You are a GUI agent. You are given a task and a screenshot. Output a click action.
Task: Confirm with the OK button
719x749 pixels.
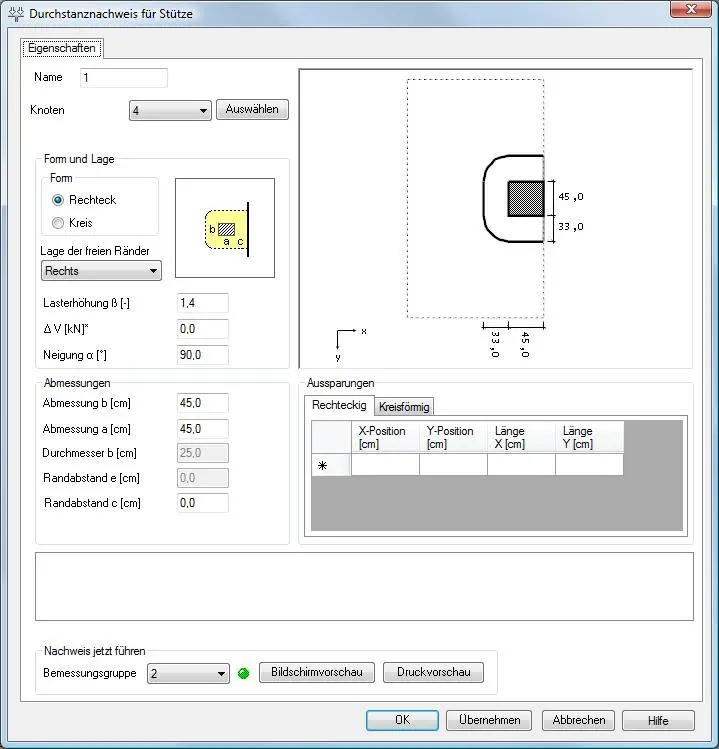(402, 720)
